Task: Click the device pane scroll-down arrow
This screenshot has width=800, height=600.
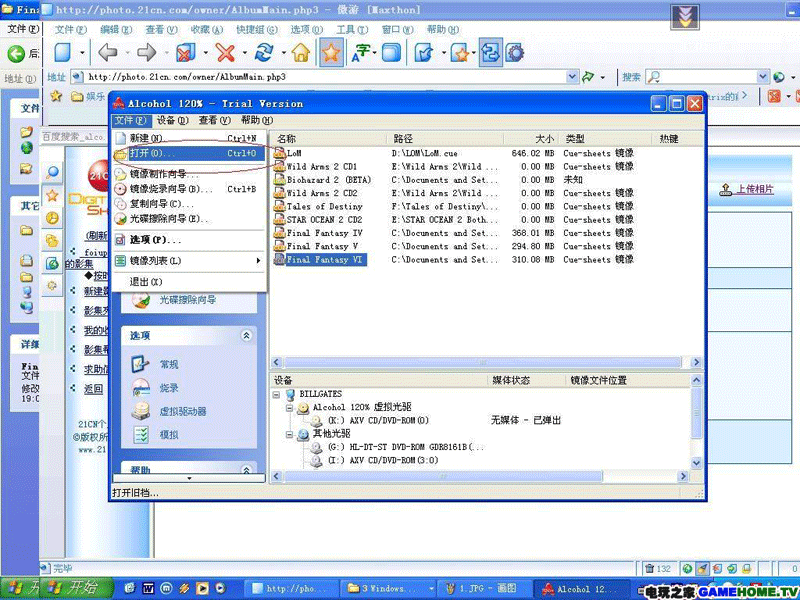Action: tap(697, 463)
